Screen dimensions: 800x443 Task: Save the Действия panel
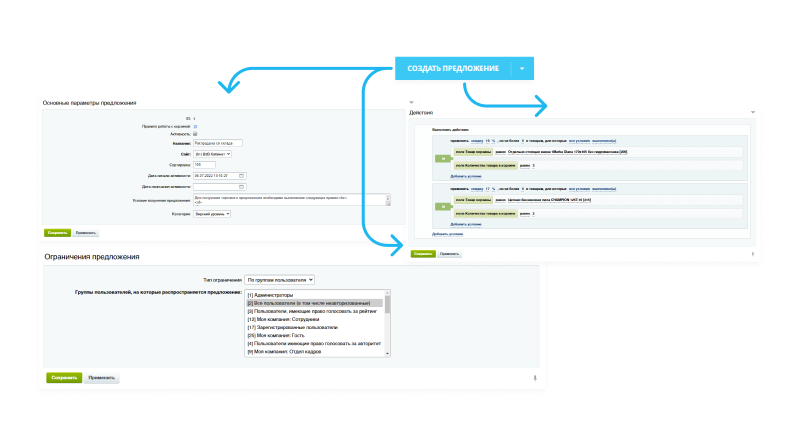click(x=423, y=254)
